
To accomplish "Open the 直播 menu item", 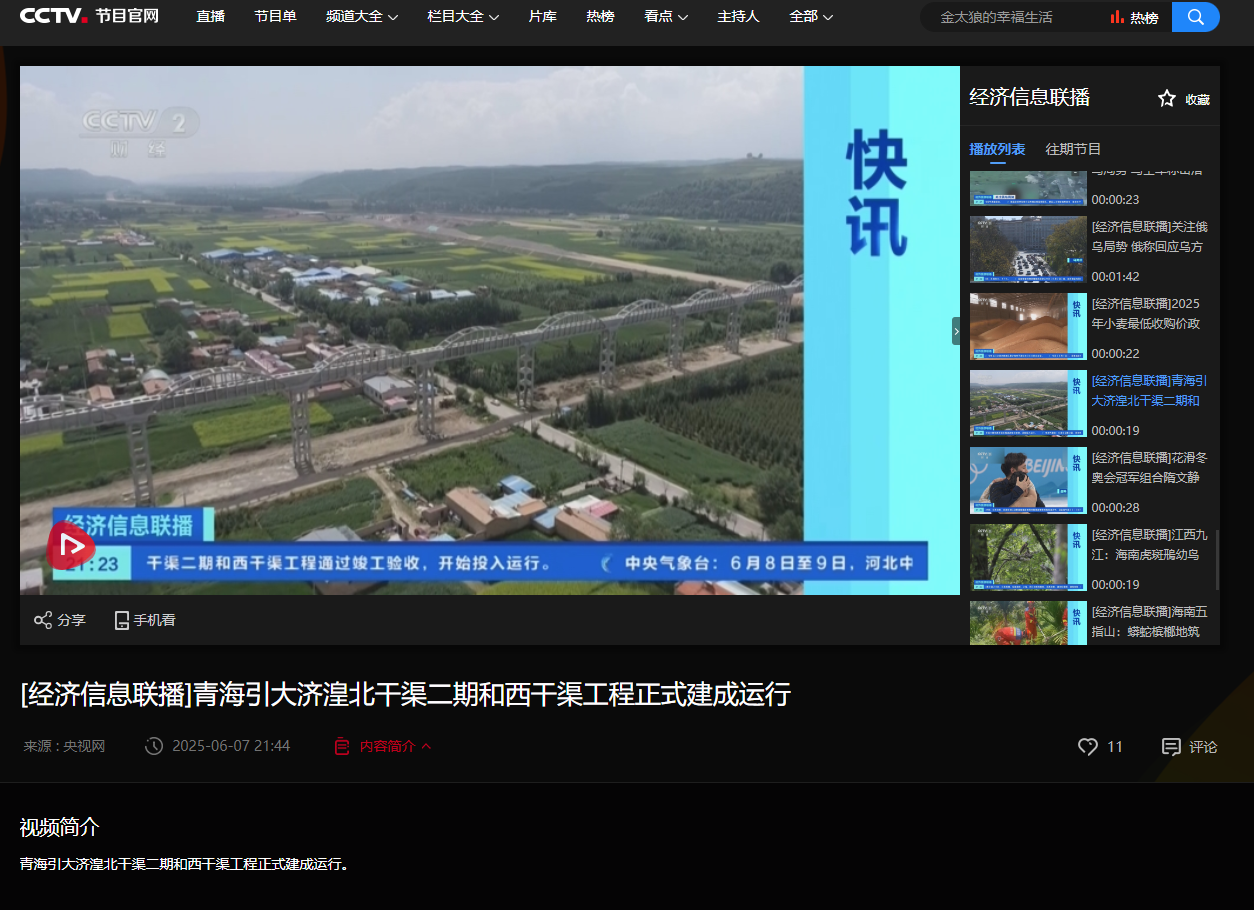I will [x=211, y=16].
